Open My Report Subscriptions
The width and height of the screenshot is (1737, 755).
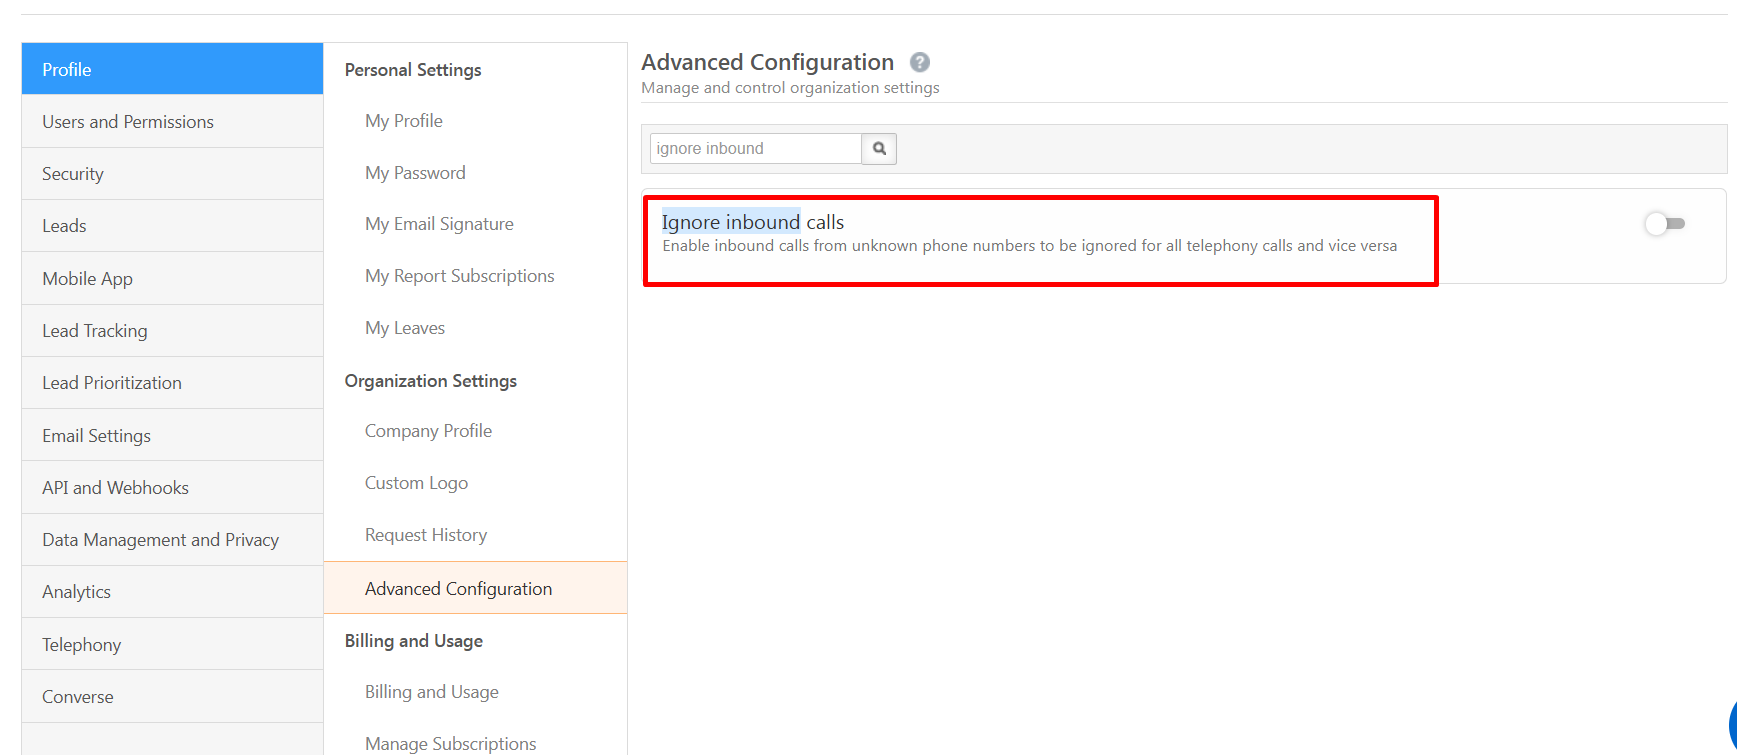pos(459,276)
